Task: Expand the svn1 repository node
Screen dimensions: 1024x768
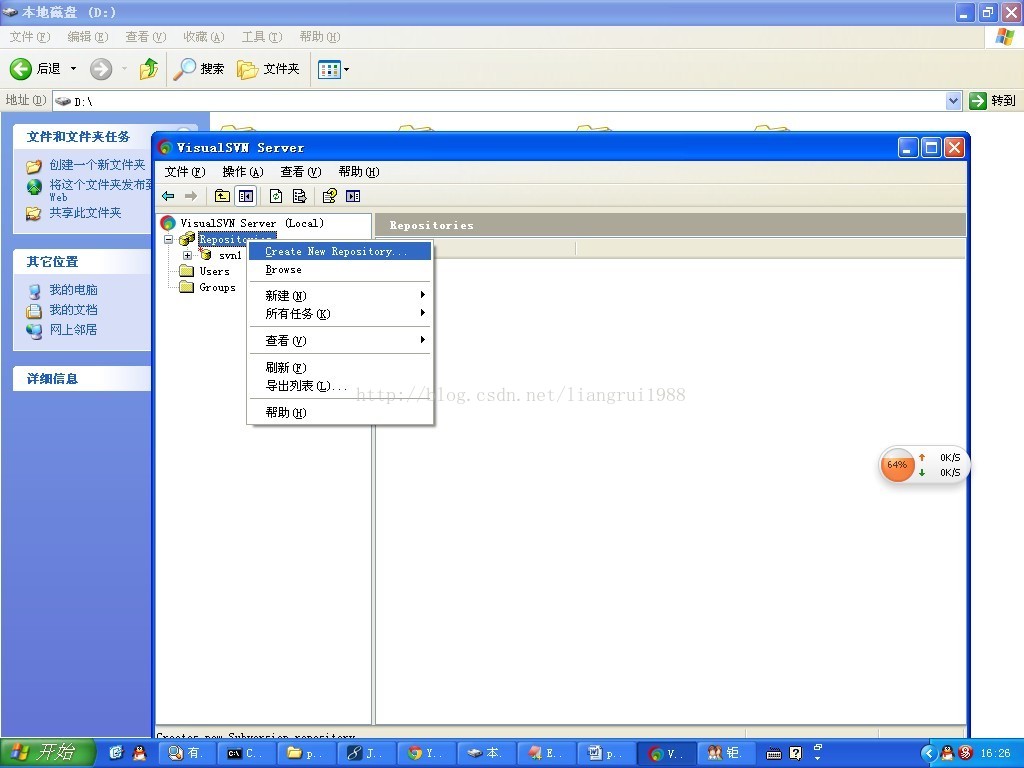Action: (x=187, y=255)
